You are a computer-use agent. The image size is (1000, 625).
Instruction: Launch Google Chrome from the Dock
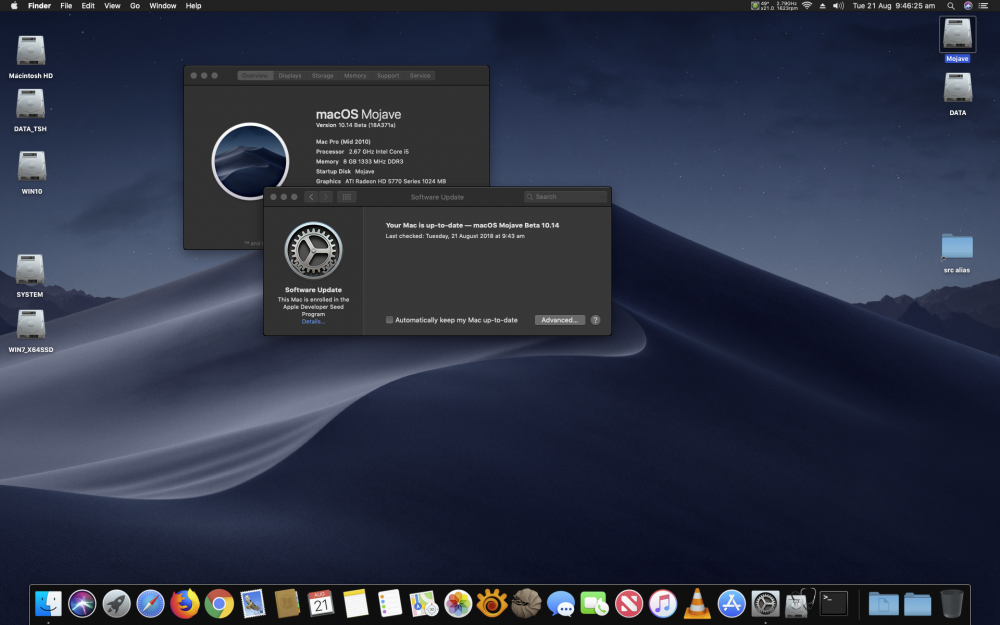tap(219, 603)
